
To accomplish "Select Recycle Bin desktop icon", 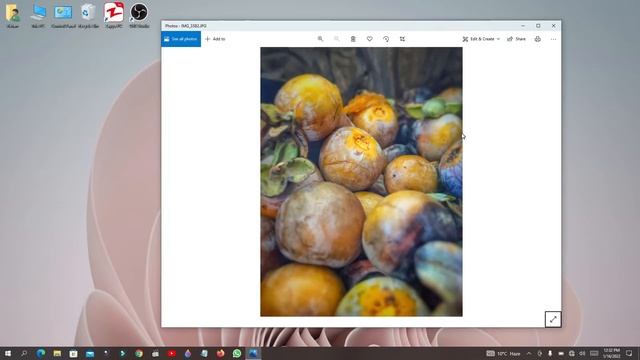I will click(x=89, y=16).
